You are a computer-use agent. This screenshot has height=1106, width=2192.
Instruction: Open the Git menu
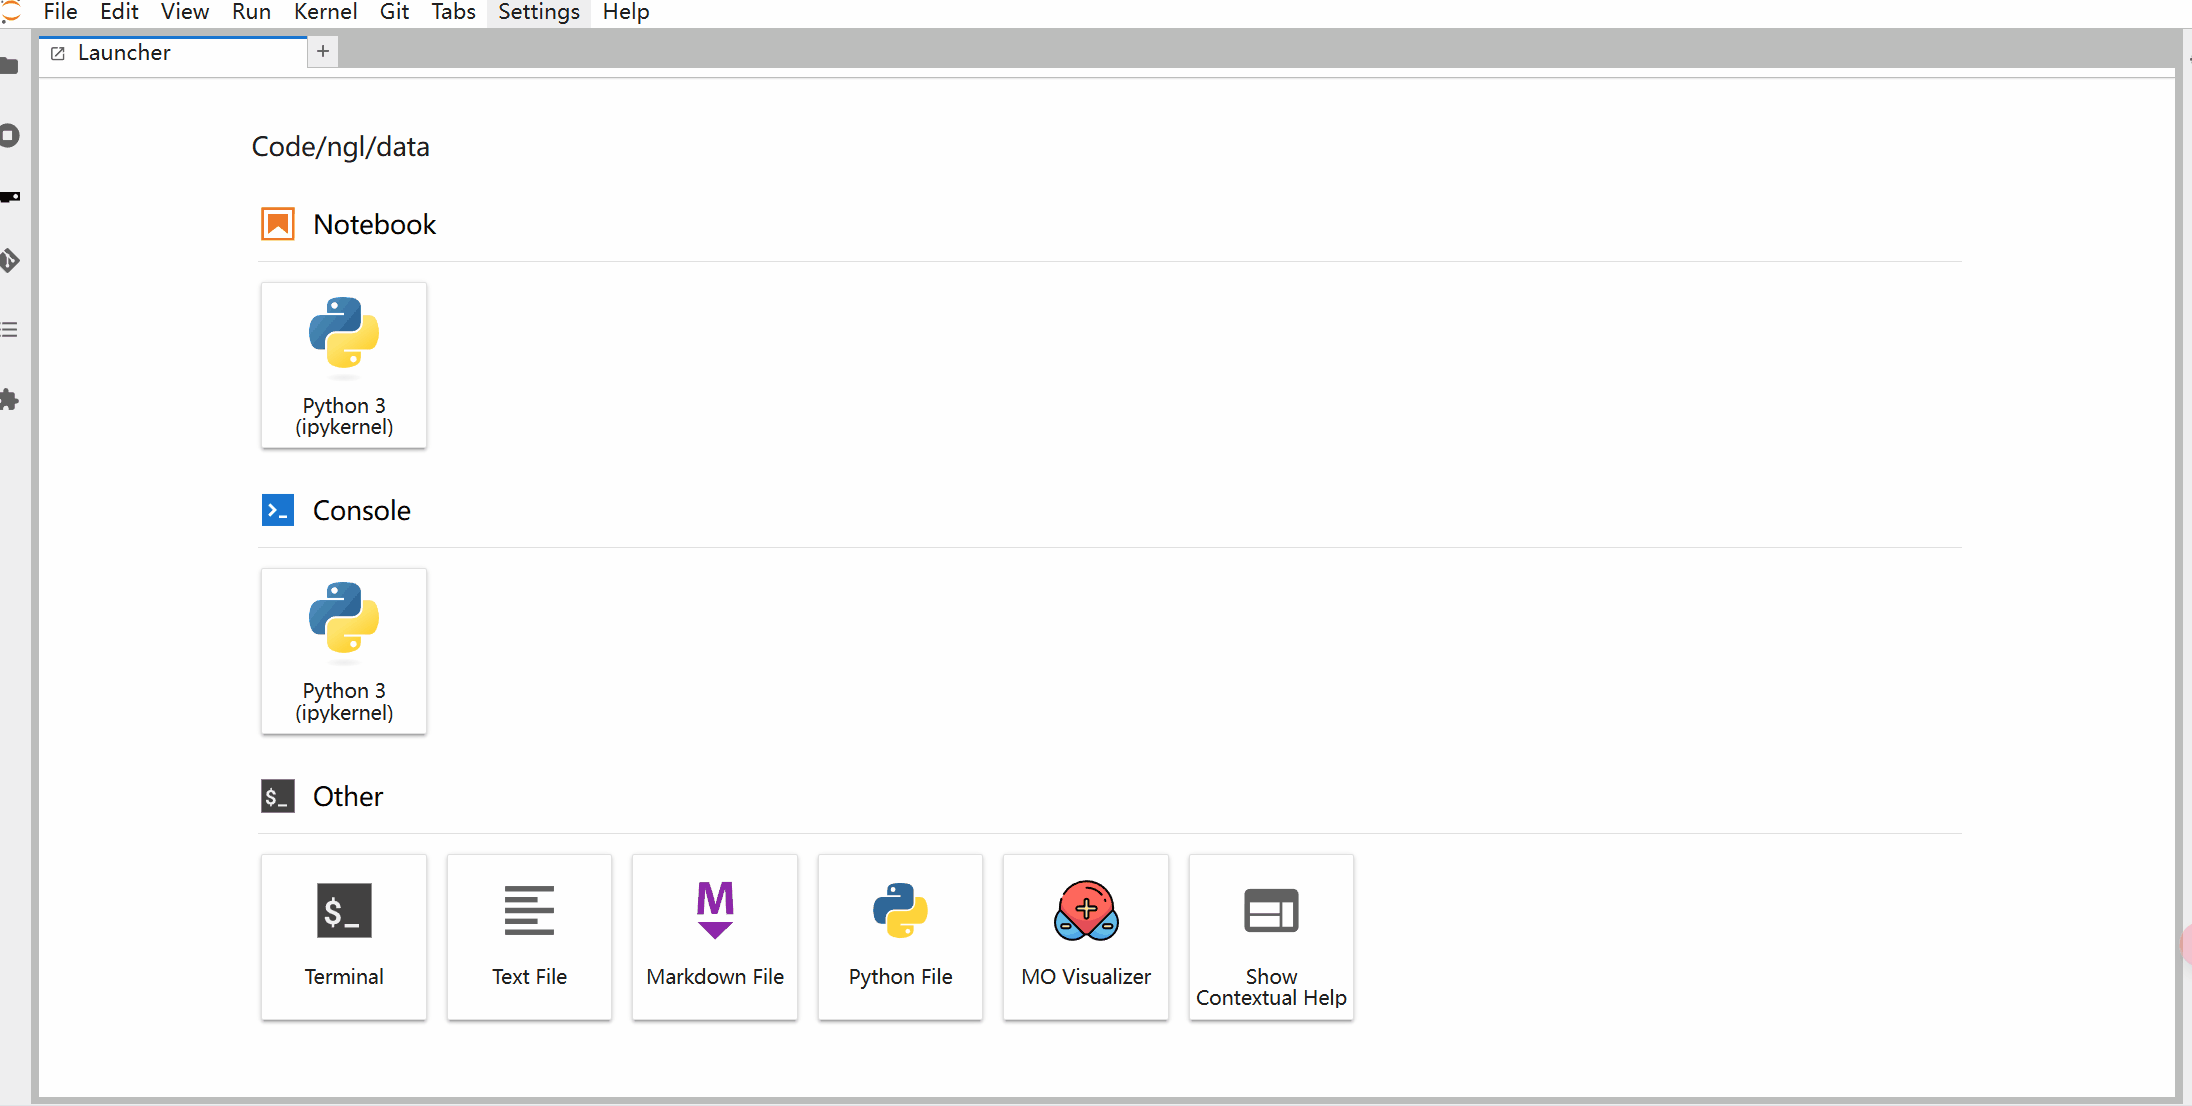point(394,12)
